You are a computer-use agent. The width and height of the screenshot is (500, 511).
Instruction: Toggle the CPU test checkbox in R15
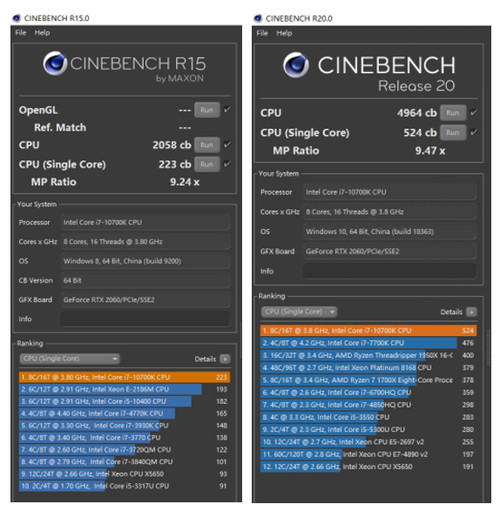tap(227, 145)
